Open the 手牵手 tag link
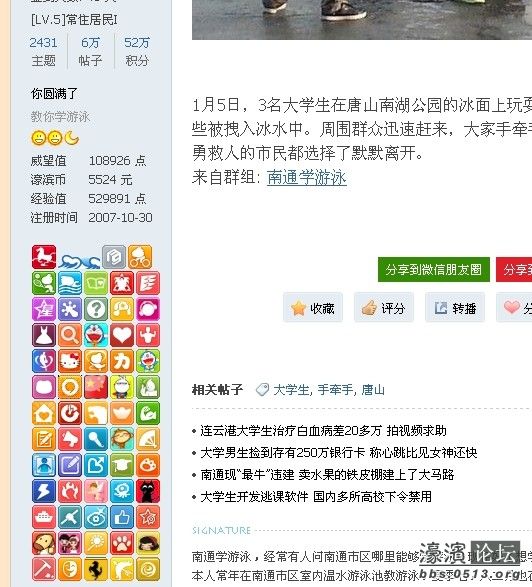This screenshot has height=587, width=532. (335, 390)
